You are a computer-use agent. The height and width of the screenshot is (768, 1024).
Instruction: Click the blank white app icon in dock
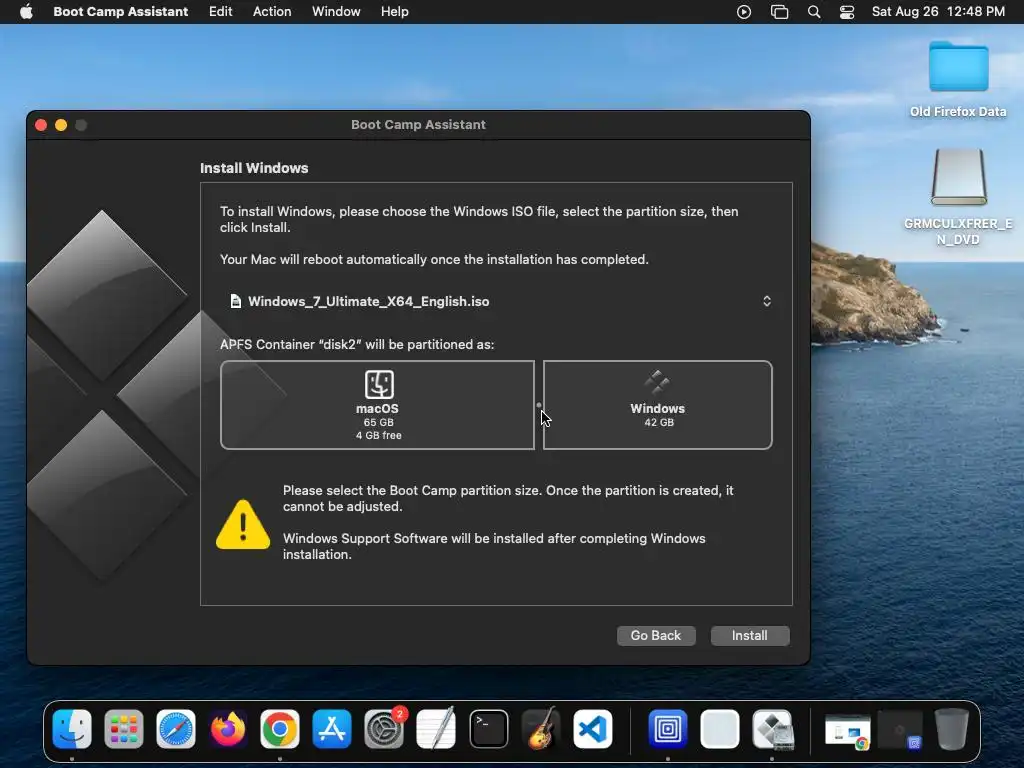pyautogui.click(x=720, y=729)
